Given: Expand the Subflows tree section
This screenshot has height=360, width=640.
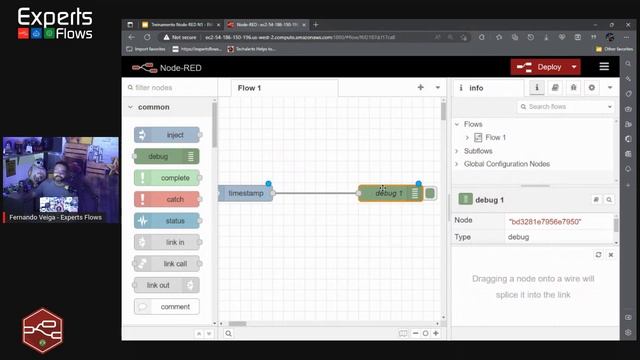Looking at the screenshot, I should pyautogui.click(x=457, y=151).
